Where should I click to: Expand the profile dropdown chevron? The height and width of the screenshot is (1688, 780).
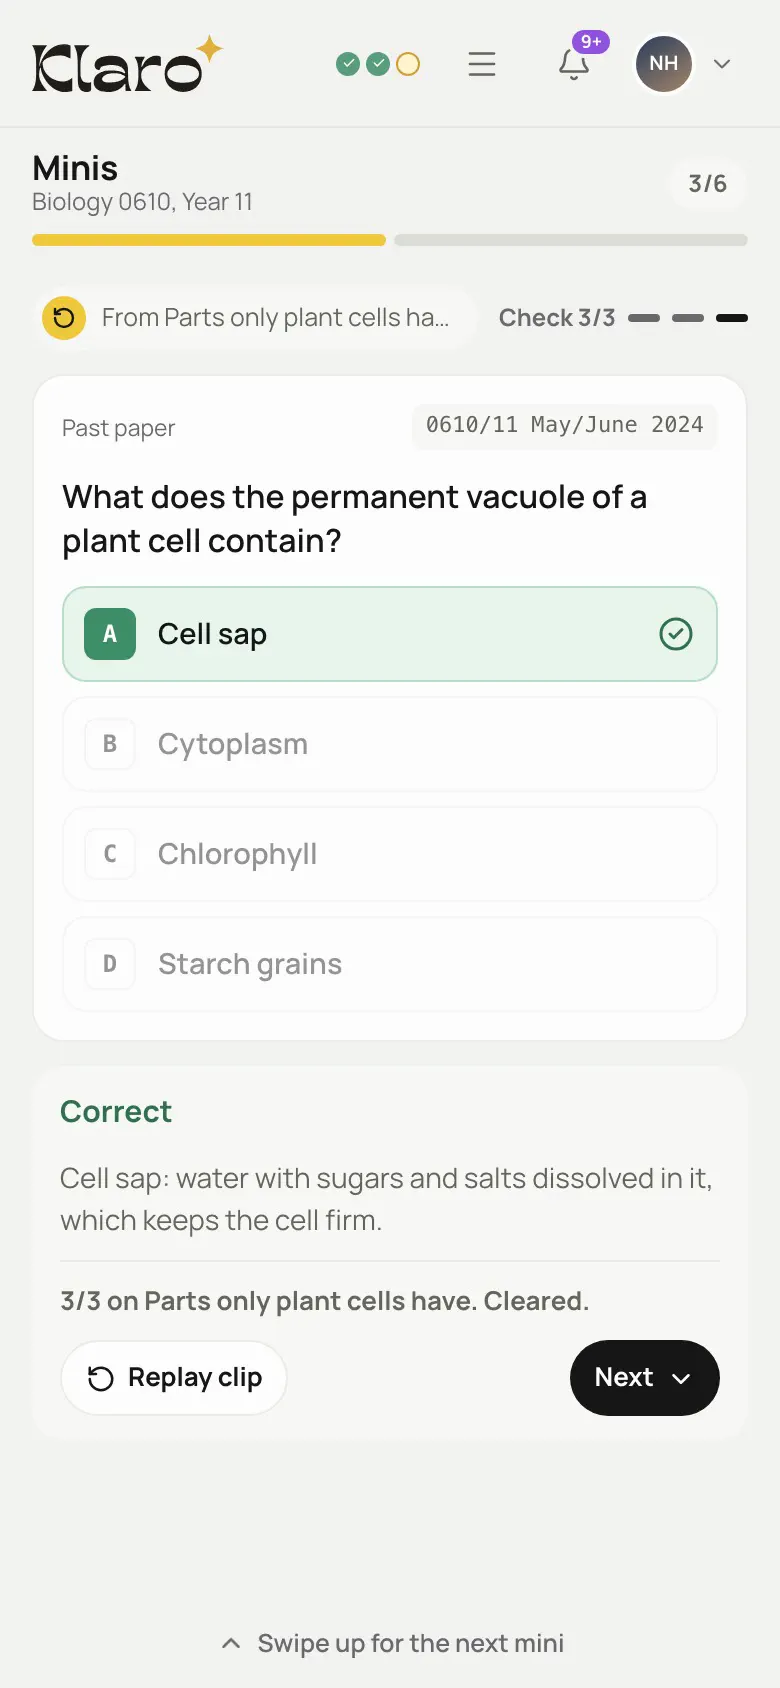tap(722, 64)
